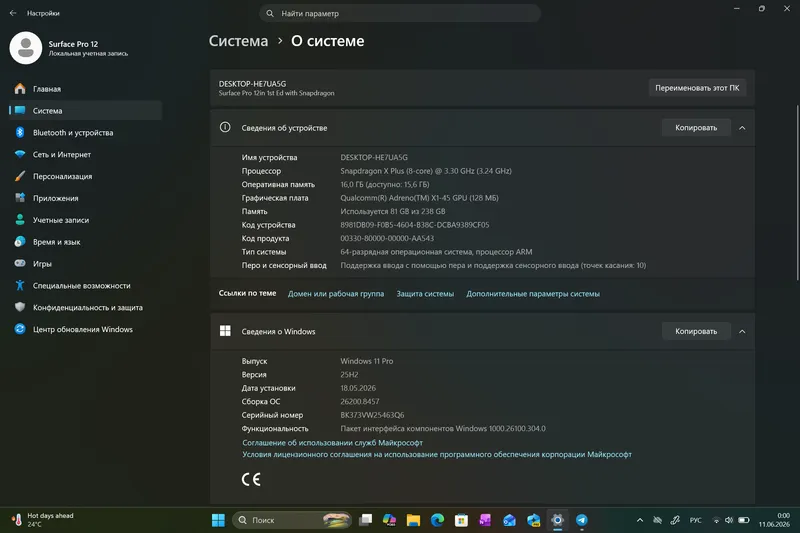This screenshot has height=533, width=800.
Task: Click the device ID value 8981DB09-F0B5
Action: tap(415, 225)
